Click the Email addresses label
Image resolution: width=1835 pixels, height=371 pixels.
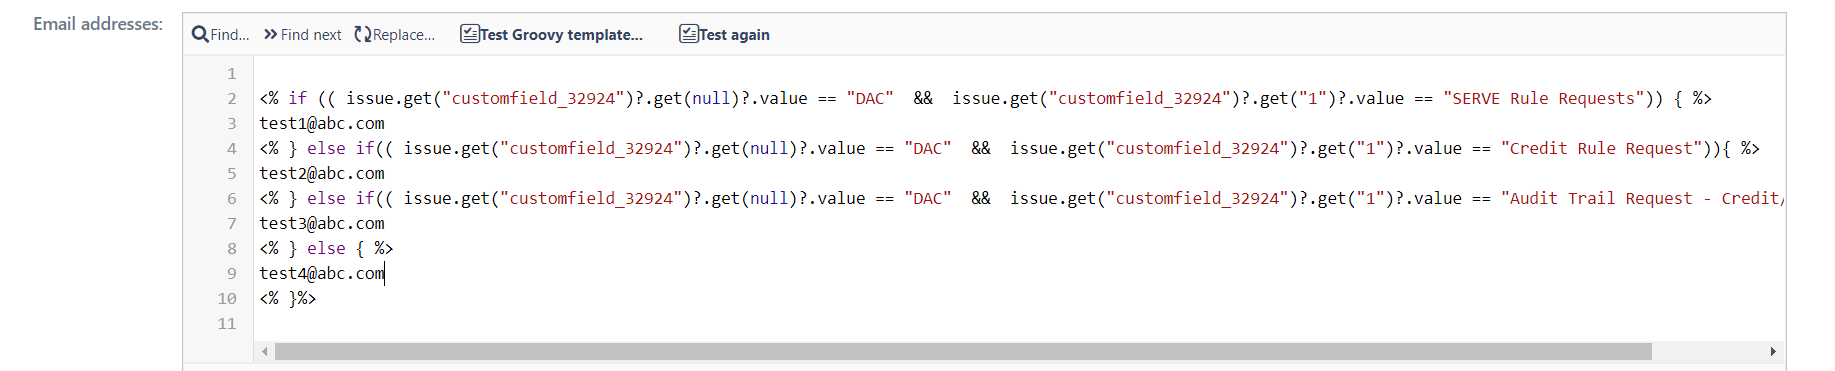(98, 23)
